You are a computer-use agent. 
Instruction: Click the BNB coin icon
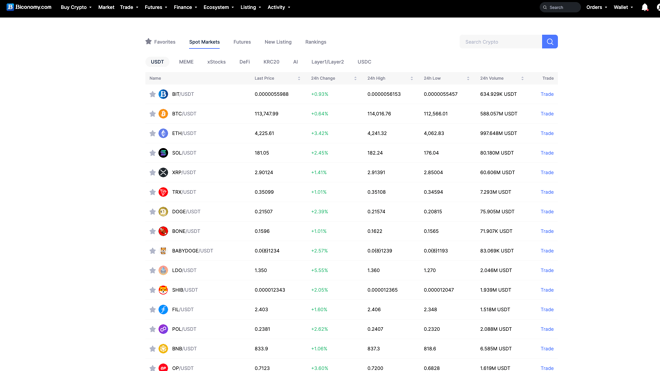163,349
